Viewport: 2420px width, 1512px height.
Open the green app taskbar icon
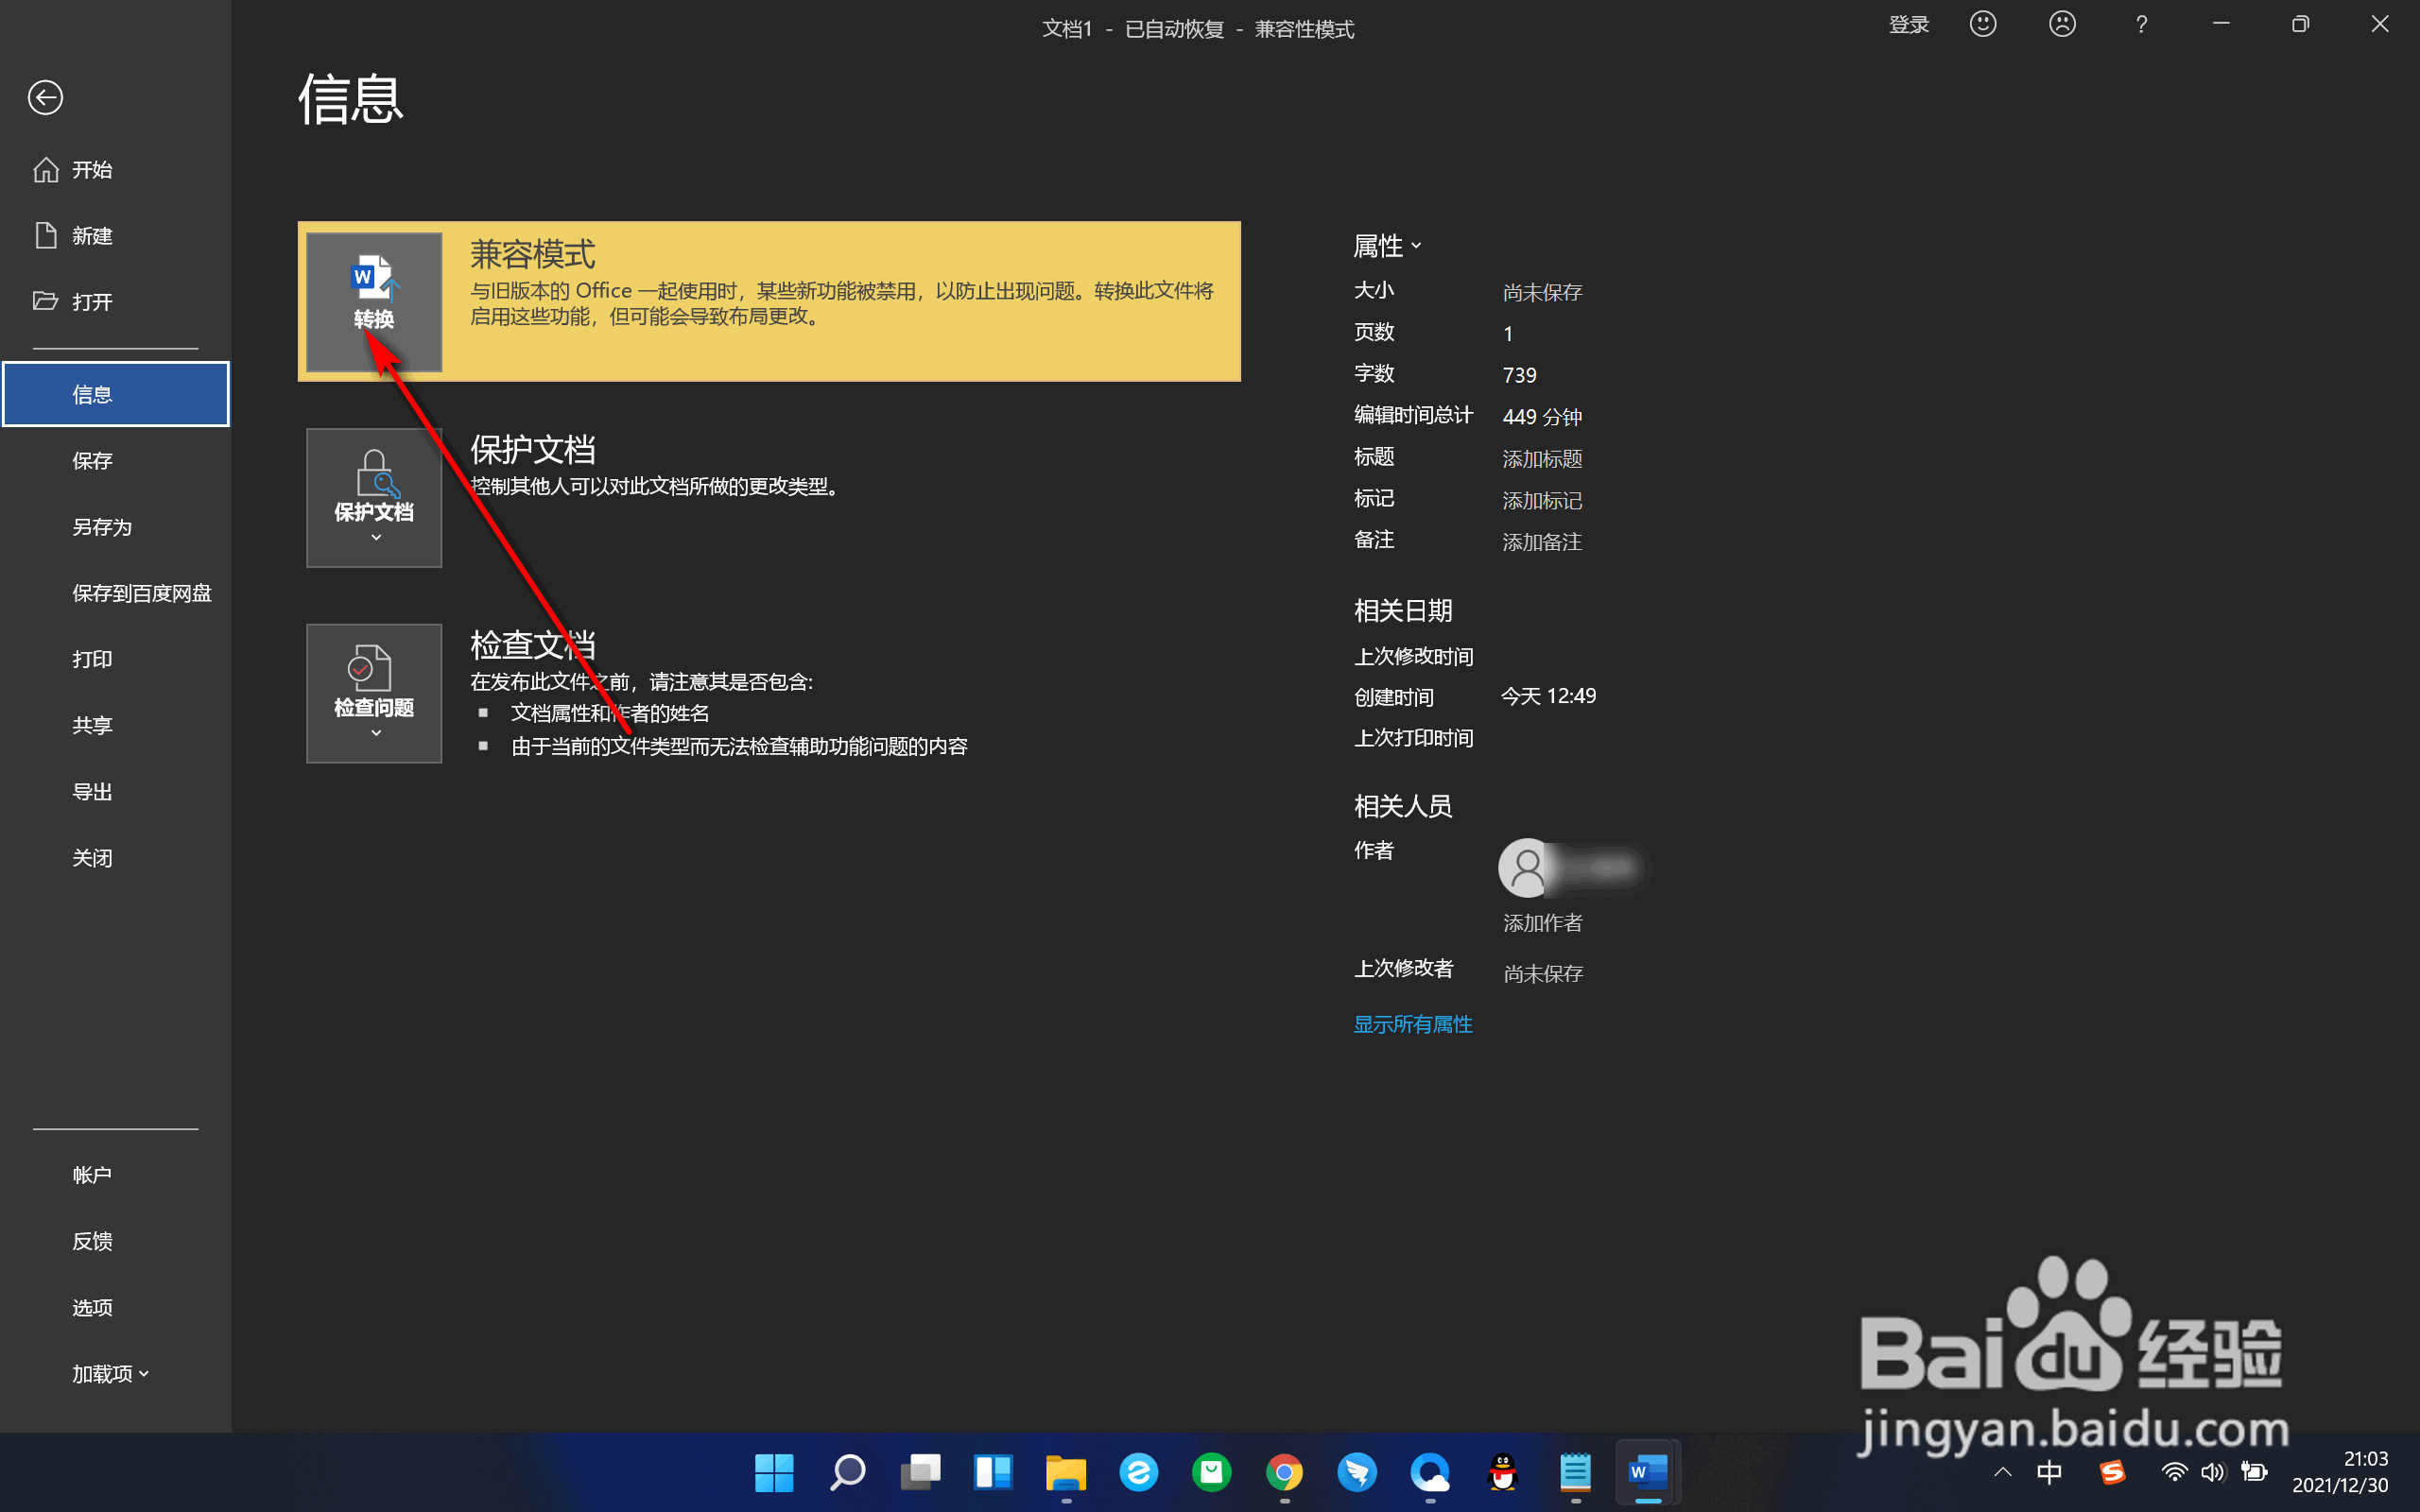pyautogui.click(x=1212, y=1472)
